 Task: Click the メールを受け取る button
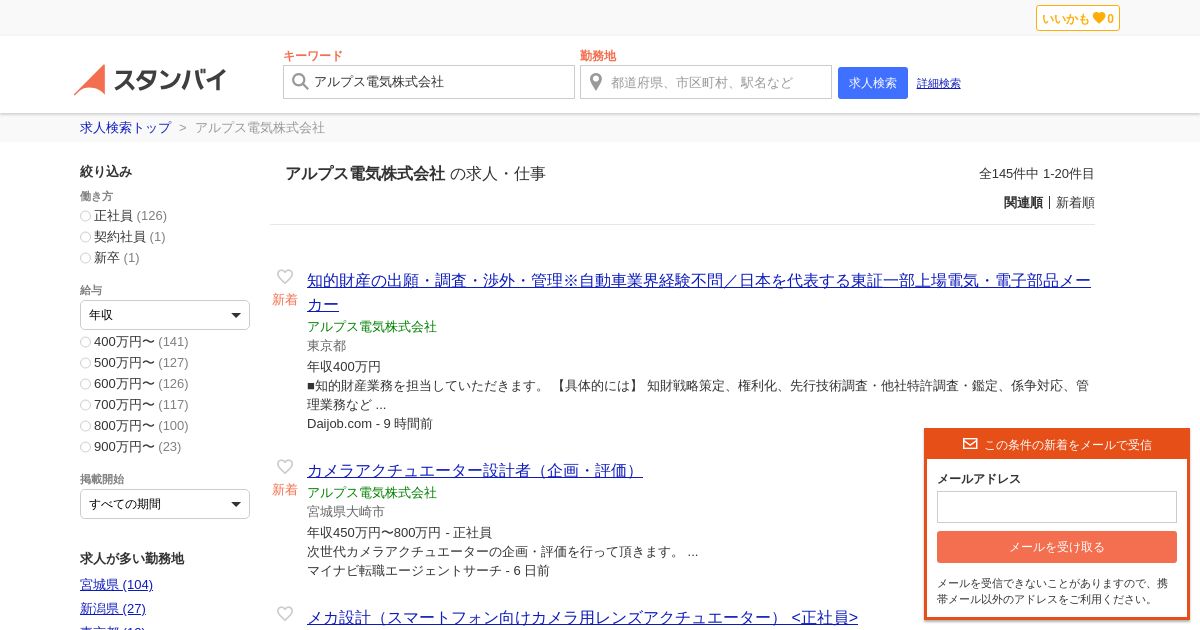click(x=1057, y=547)
